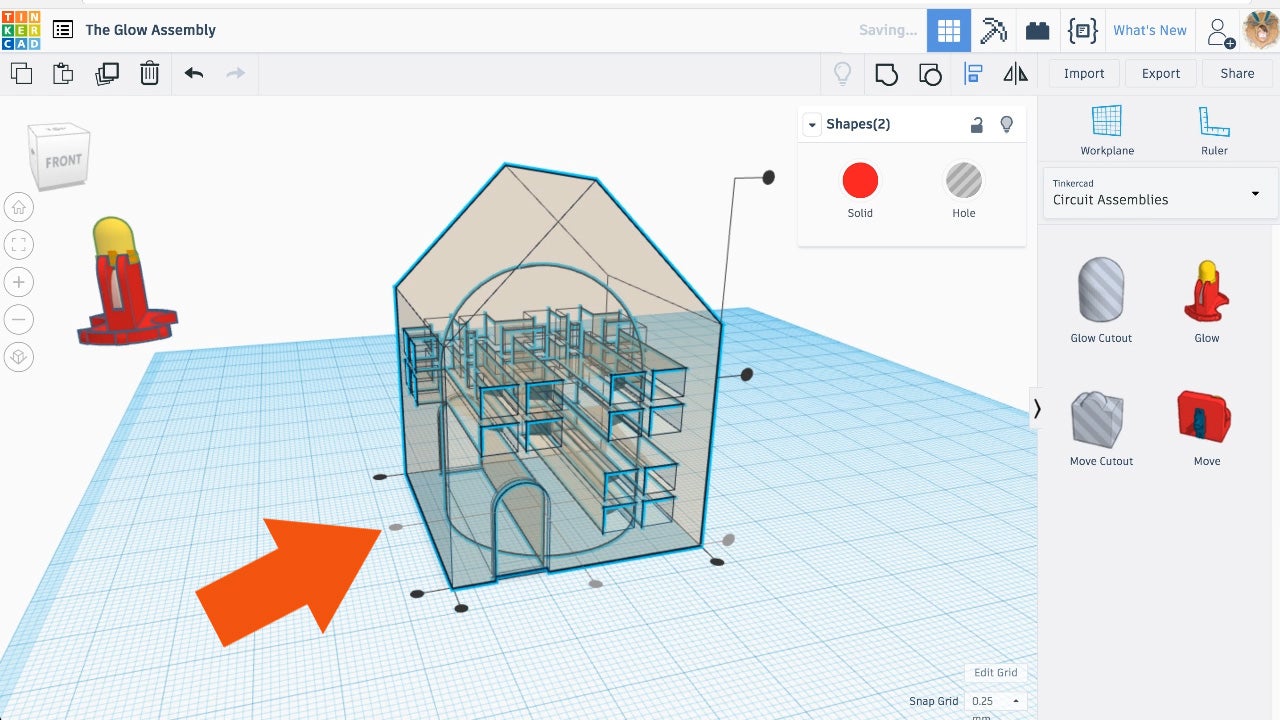Ungroup the selected shapes
This screenshot has height=720, width=1280.
click(930, 73)
